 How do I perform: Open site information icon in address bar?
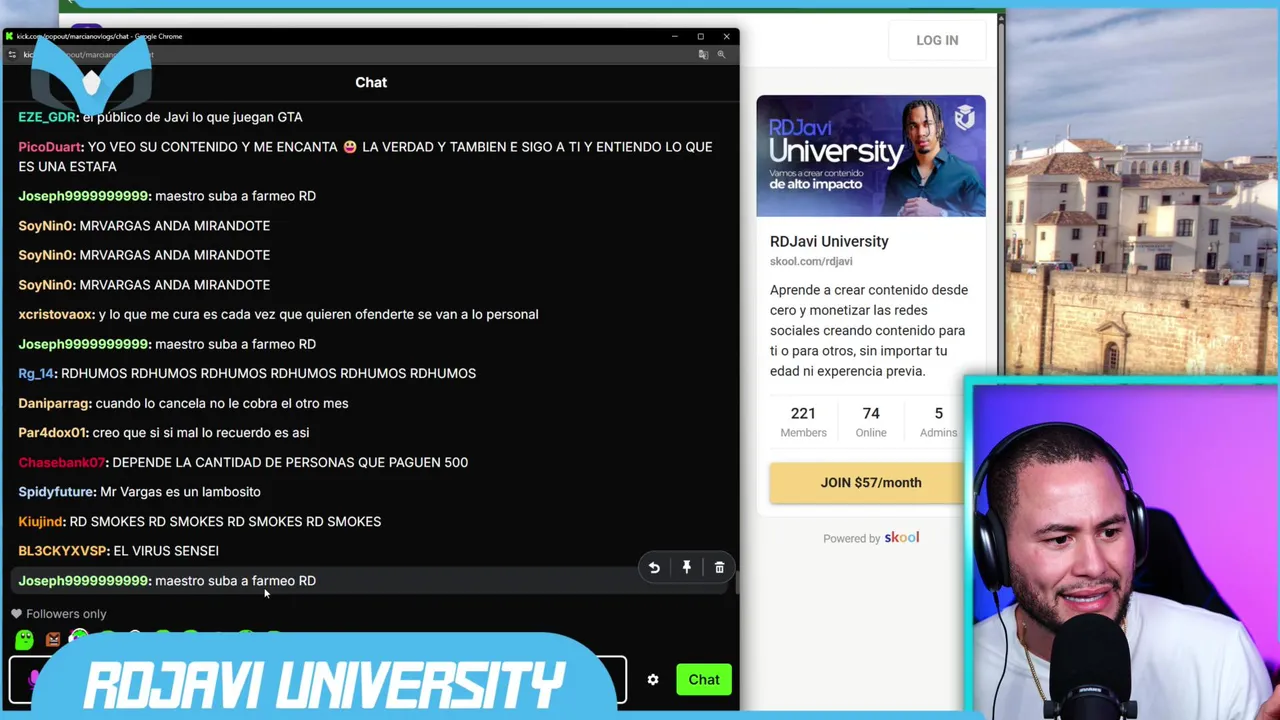pos(13,54)
